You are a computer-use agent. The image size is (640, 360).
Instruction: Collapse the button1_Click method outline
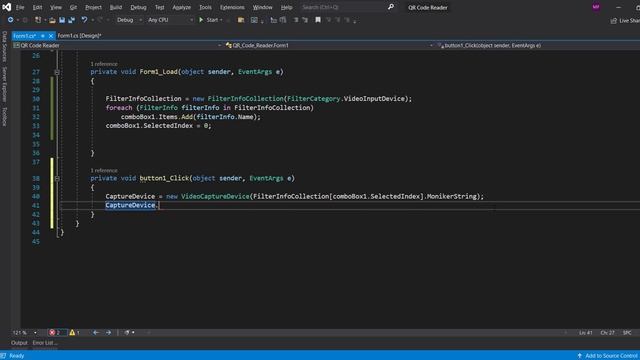pyautogui.click(x=57, y=179)
